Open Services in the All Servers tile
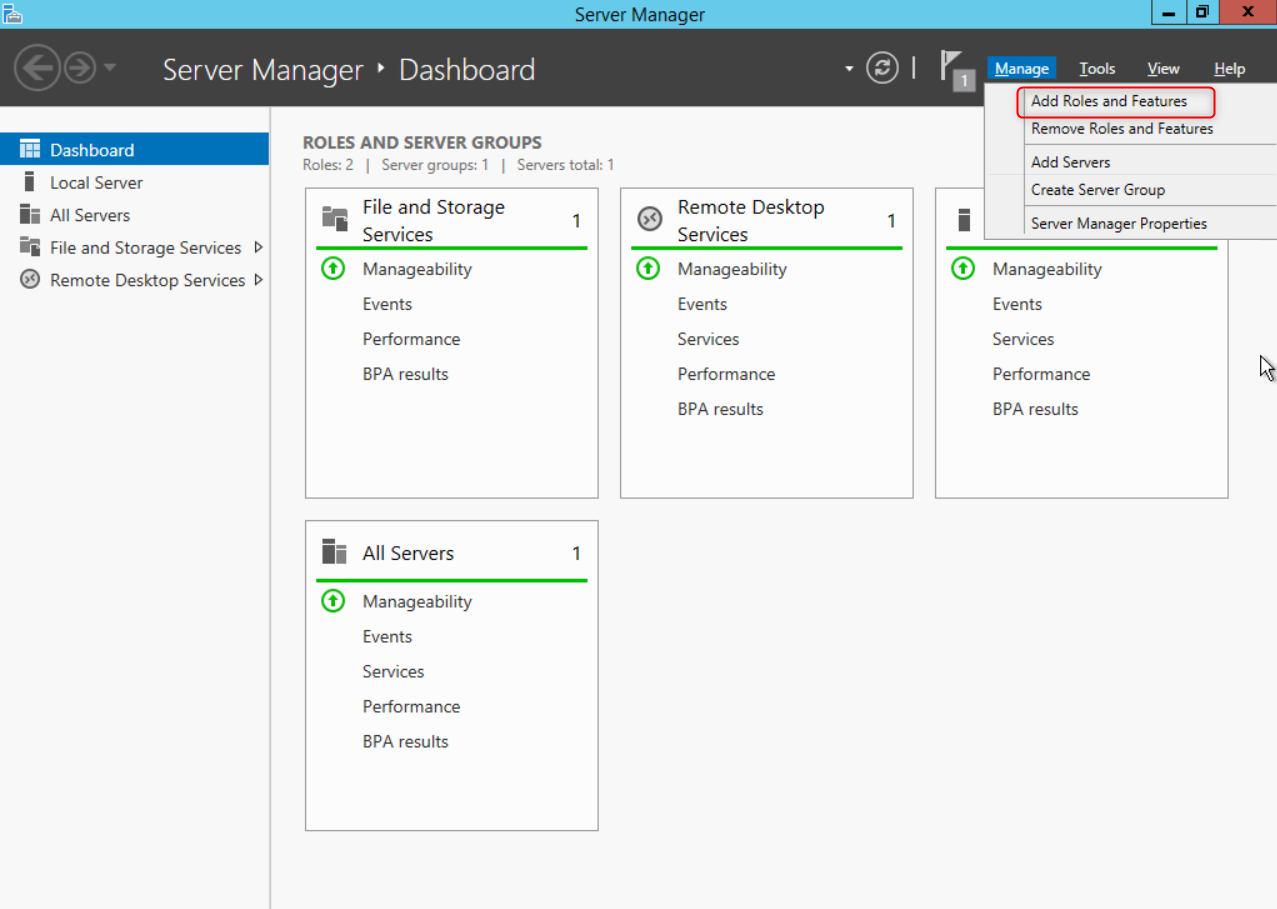This screenshot has height=909, width=1277. [x=393, y=671]
